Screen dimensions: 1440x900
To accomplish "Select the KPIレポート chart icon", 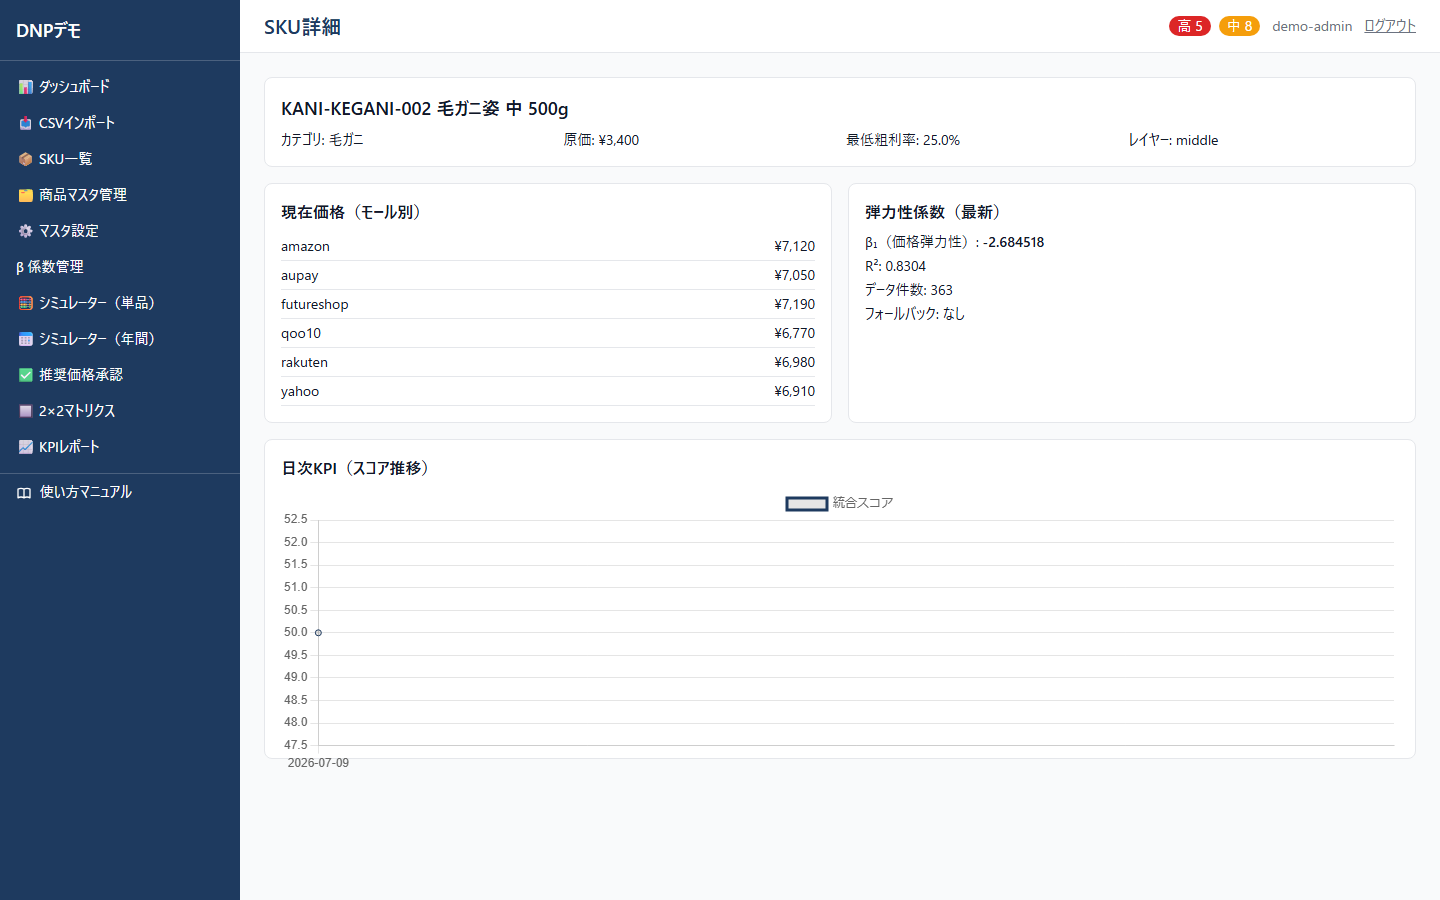I will (26, 447).
